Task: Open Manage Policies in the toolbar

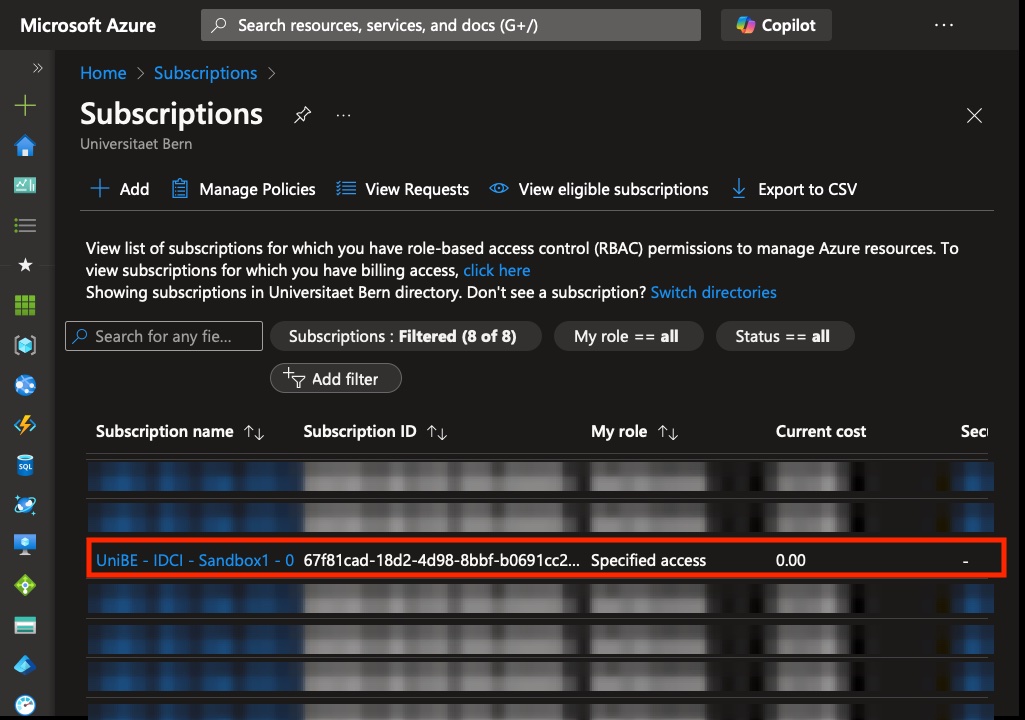Action: [243, 189]
